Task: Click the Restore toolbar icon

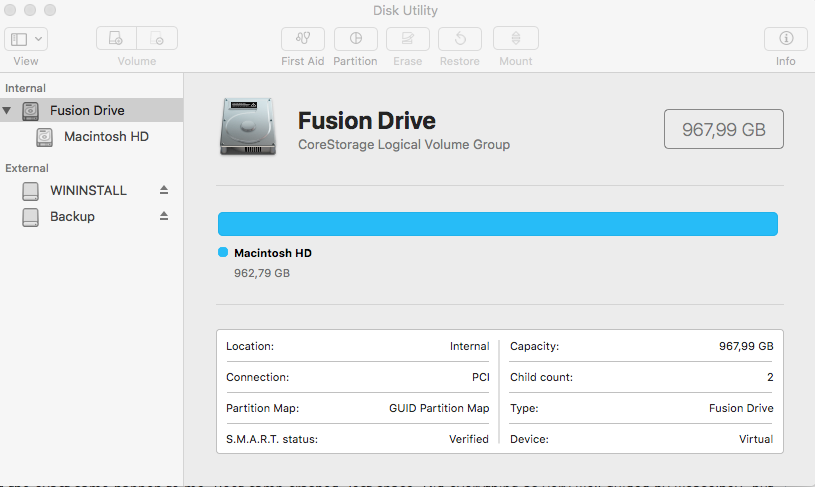Action: (459, 38)
